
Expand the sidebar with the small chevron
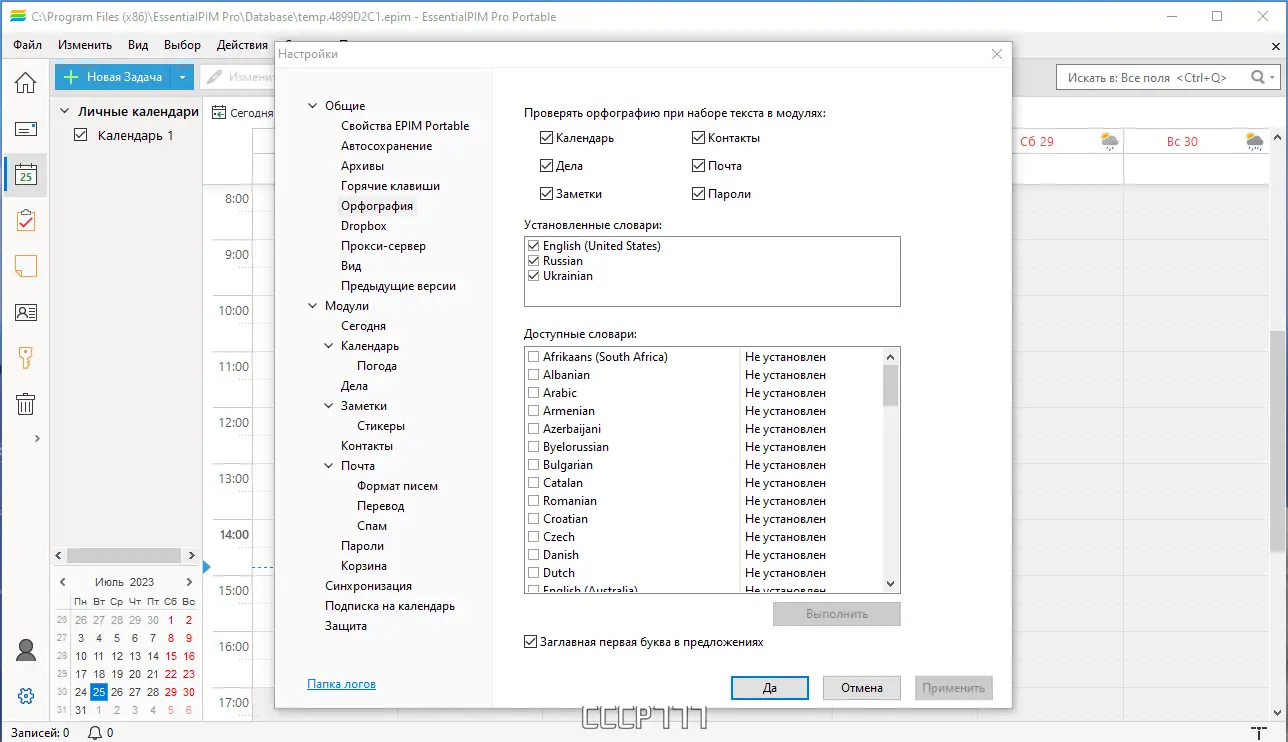(37, 438)
